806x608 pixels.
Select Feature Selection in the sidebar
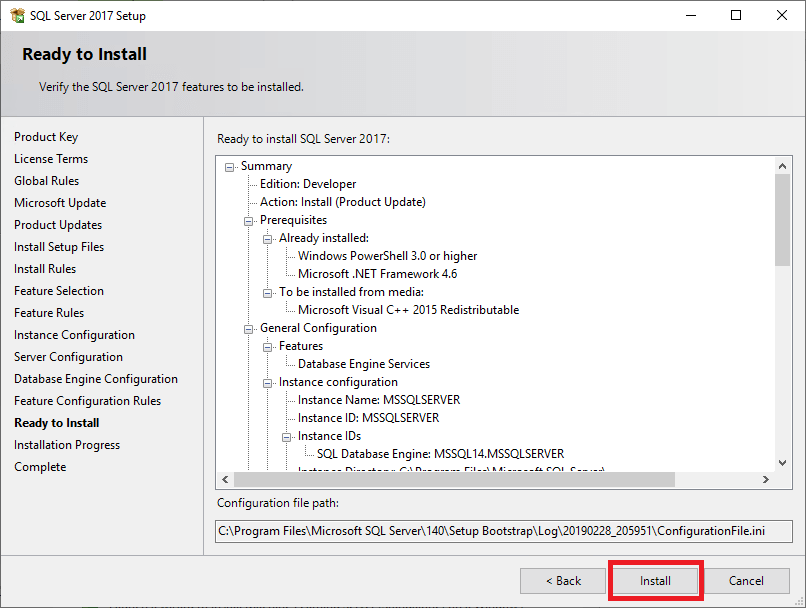pyautogui.click(x=59, y=291)
